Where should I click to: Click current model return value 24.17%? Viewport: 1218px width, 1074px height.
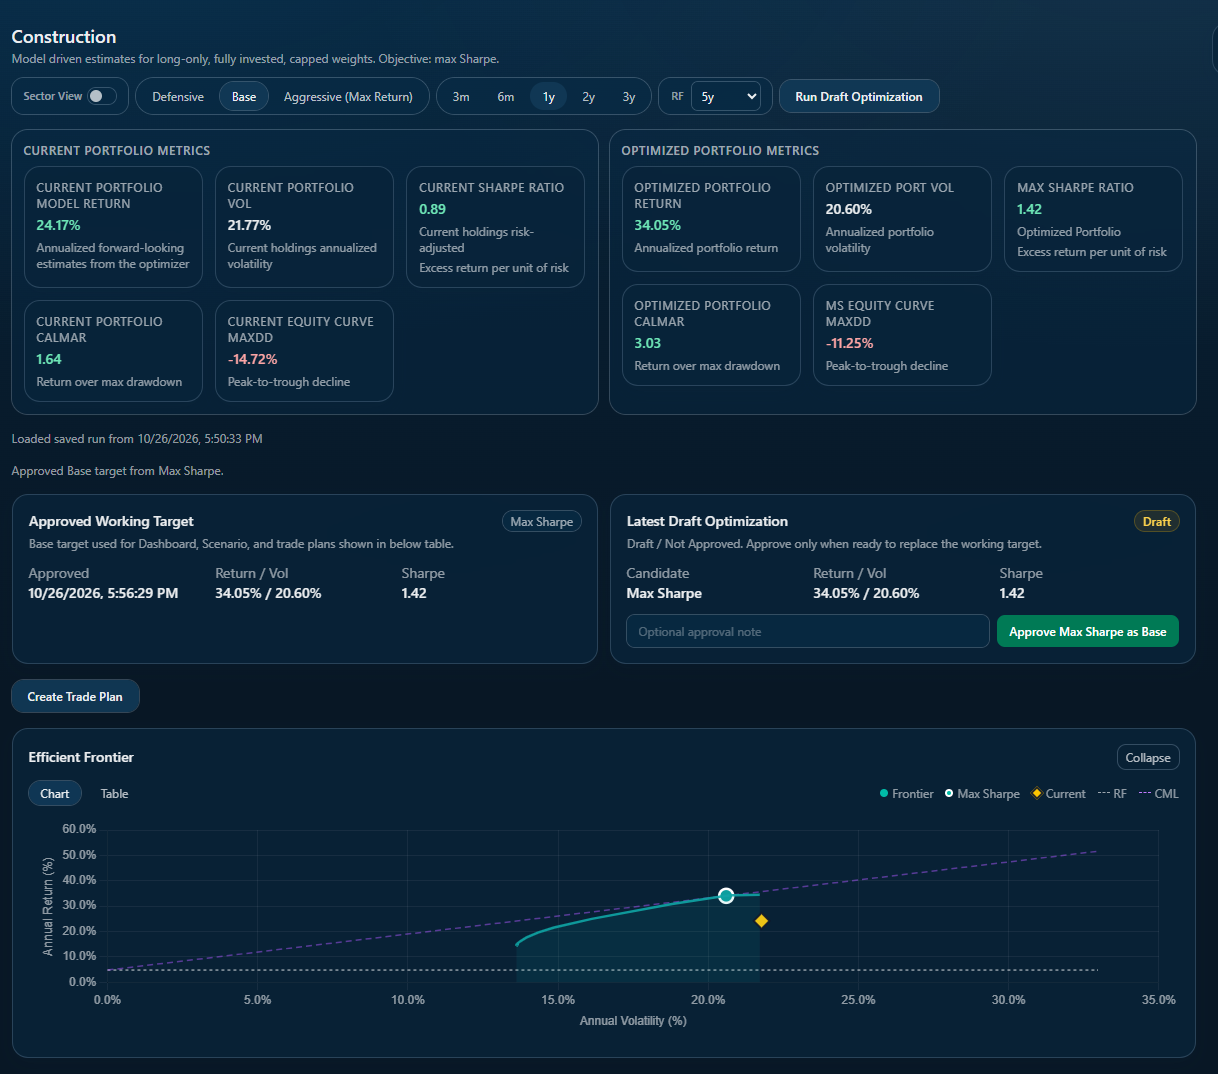click(58, 226)
